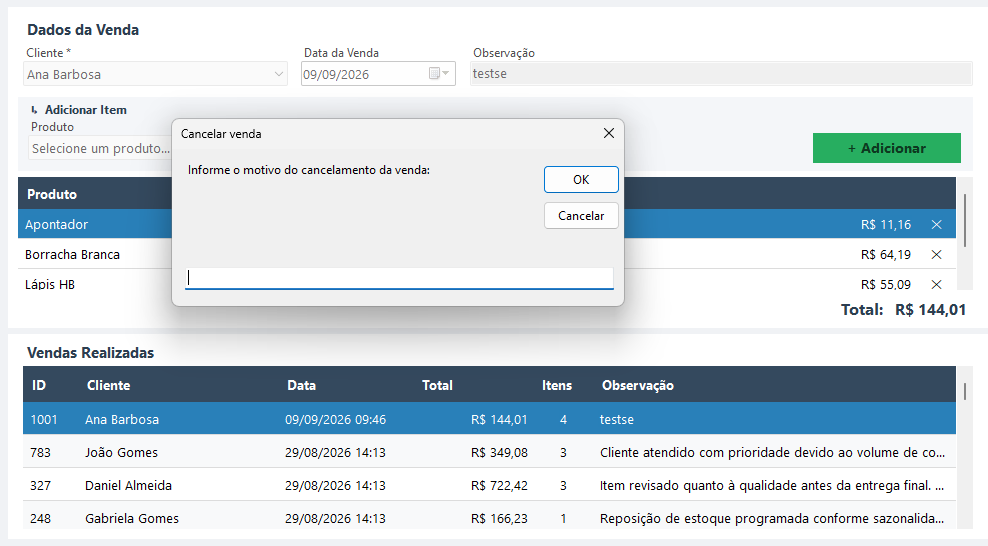Open the Cliente dropdown showing Ana Barbosa

pos(156,74)
